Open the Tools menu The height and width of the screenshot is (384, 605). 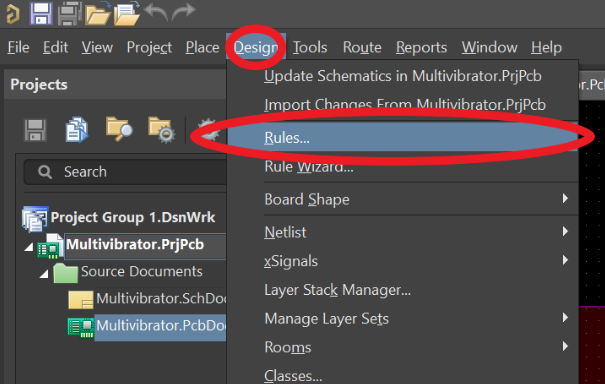tap(310, 47)
